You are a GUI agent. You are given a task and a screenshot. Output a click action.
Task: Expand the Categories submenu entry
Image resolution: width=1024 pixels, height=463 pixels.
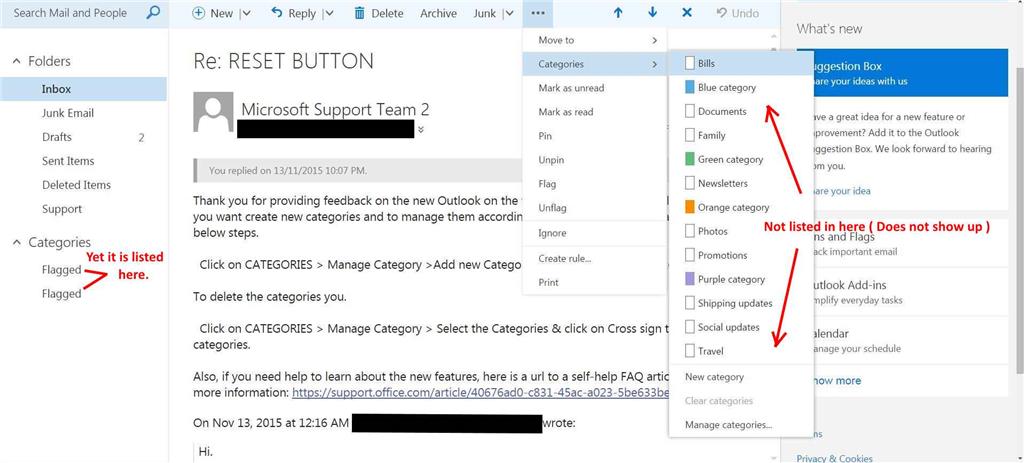pos(594,64)
